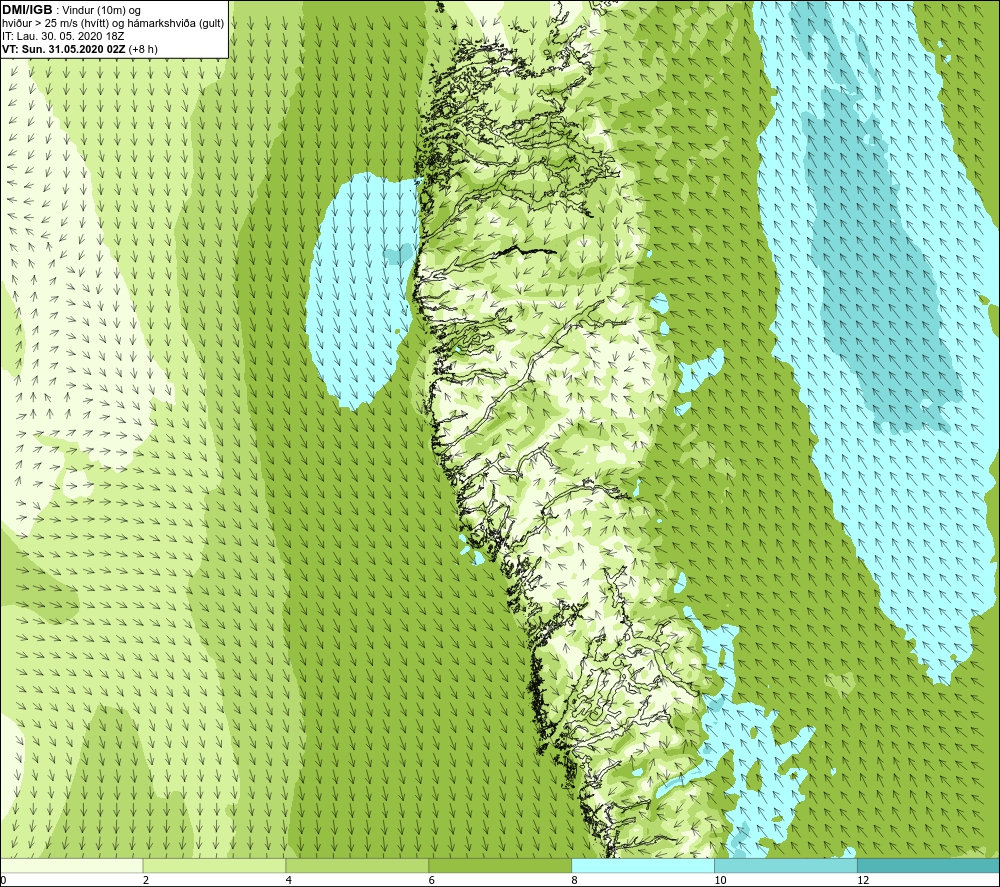Click the 'IT: Lau. 30. 05. 2020 18Z' line
1000x887 pixels.
[63, 36]
